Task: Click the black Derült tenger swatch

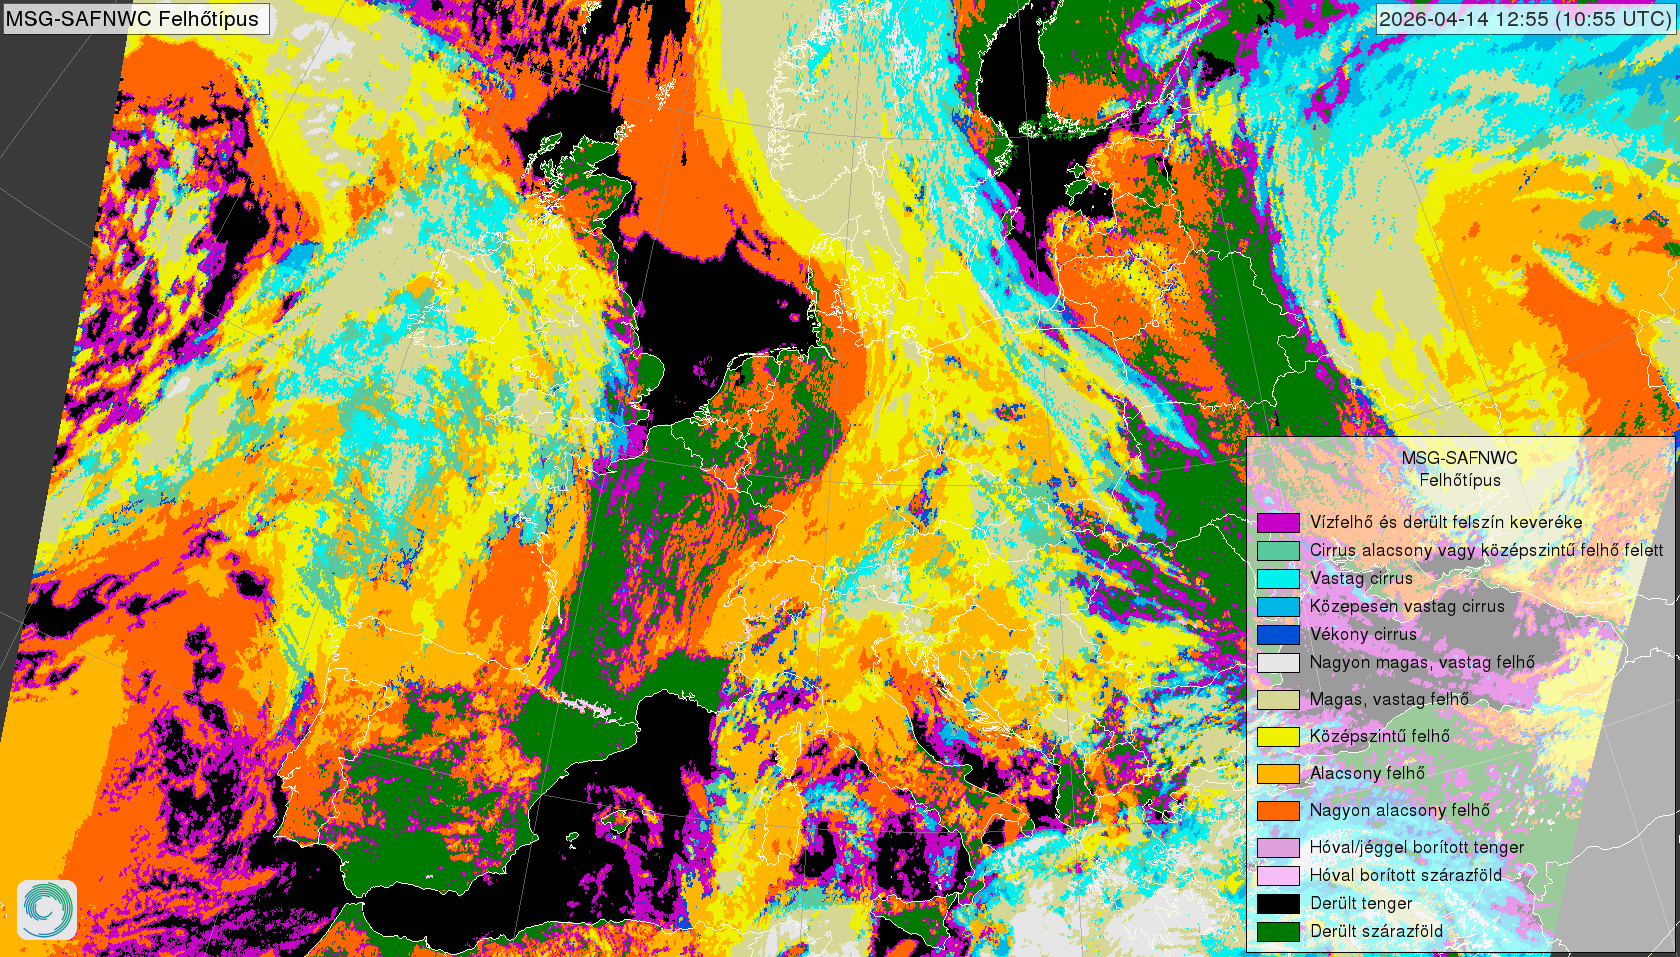Action: click(1278, 903)
